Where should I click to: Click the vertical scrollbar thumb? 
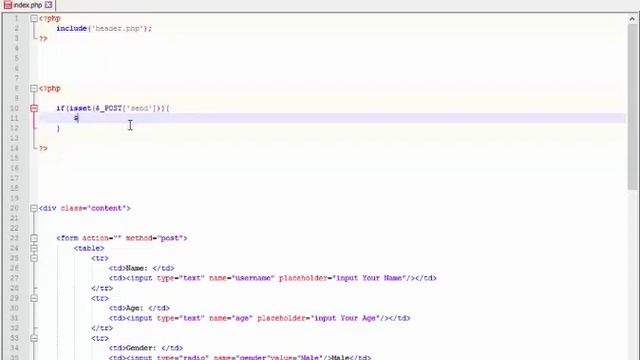click(633, 107)
